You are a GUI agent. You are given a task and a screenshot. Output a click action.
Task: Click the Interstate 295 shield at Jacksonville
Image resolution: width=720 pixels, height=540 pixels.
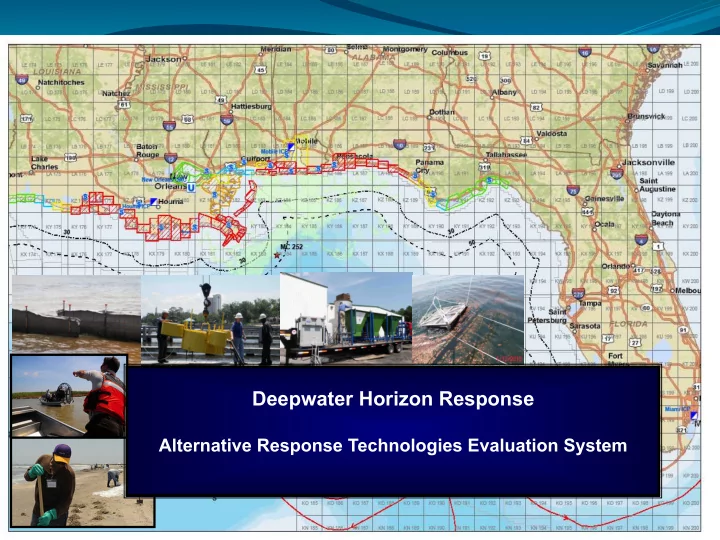click(617, 174)
